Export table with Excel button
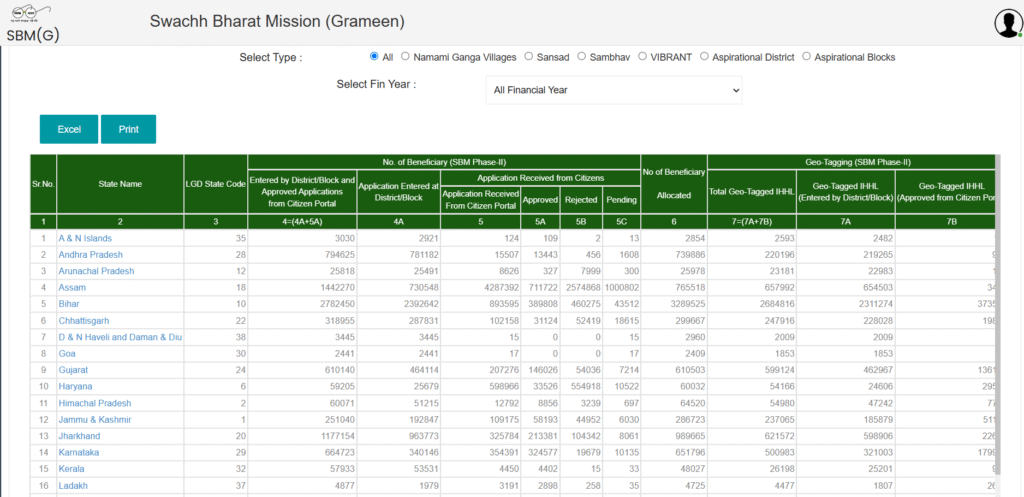1024x497 pixels. click(x=69, y=129)
